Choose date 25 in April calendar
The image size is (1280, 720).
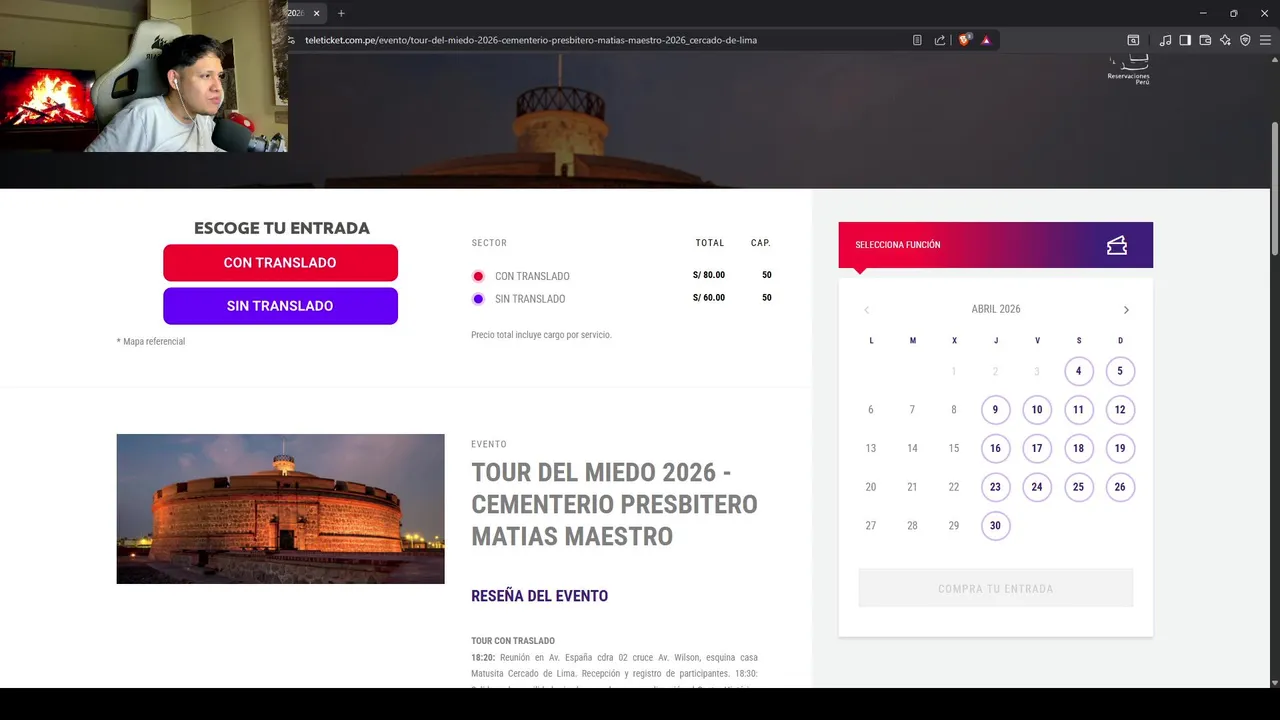tap(1078, 488)
